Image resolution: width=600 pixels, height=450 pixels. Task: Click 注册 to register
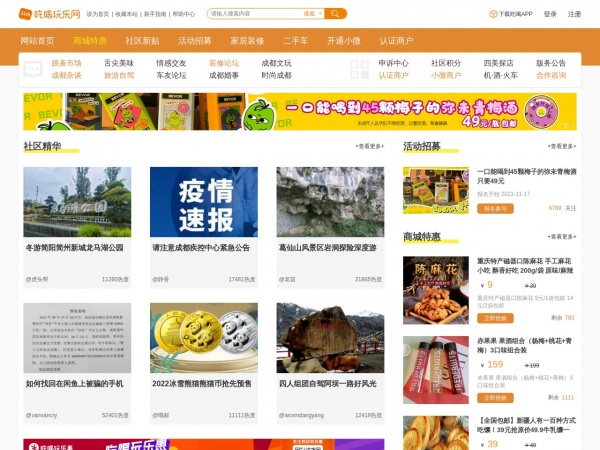(x=574, y=14)
